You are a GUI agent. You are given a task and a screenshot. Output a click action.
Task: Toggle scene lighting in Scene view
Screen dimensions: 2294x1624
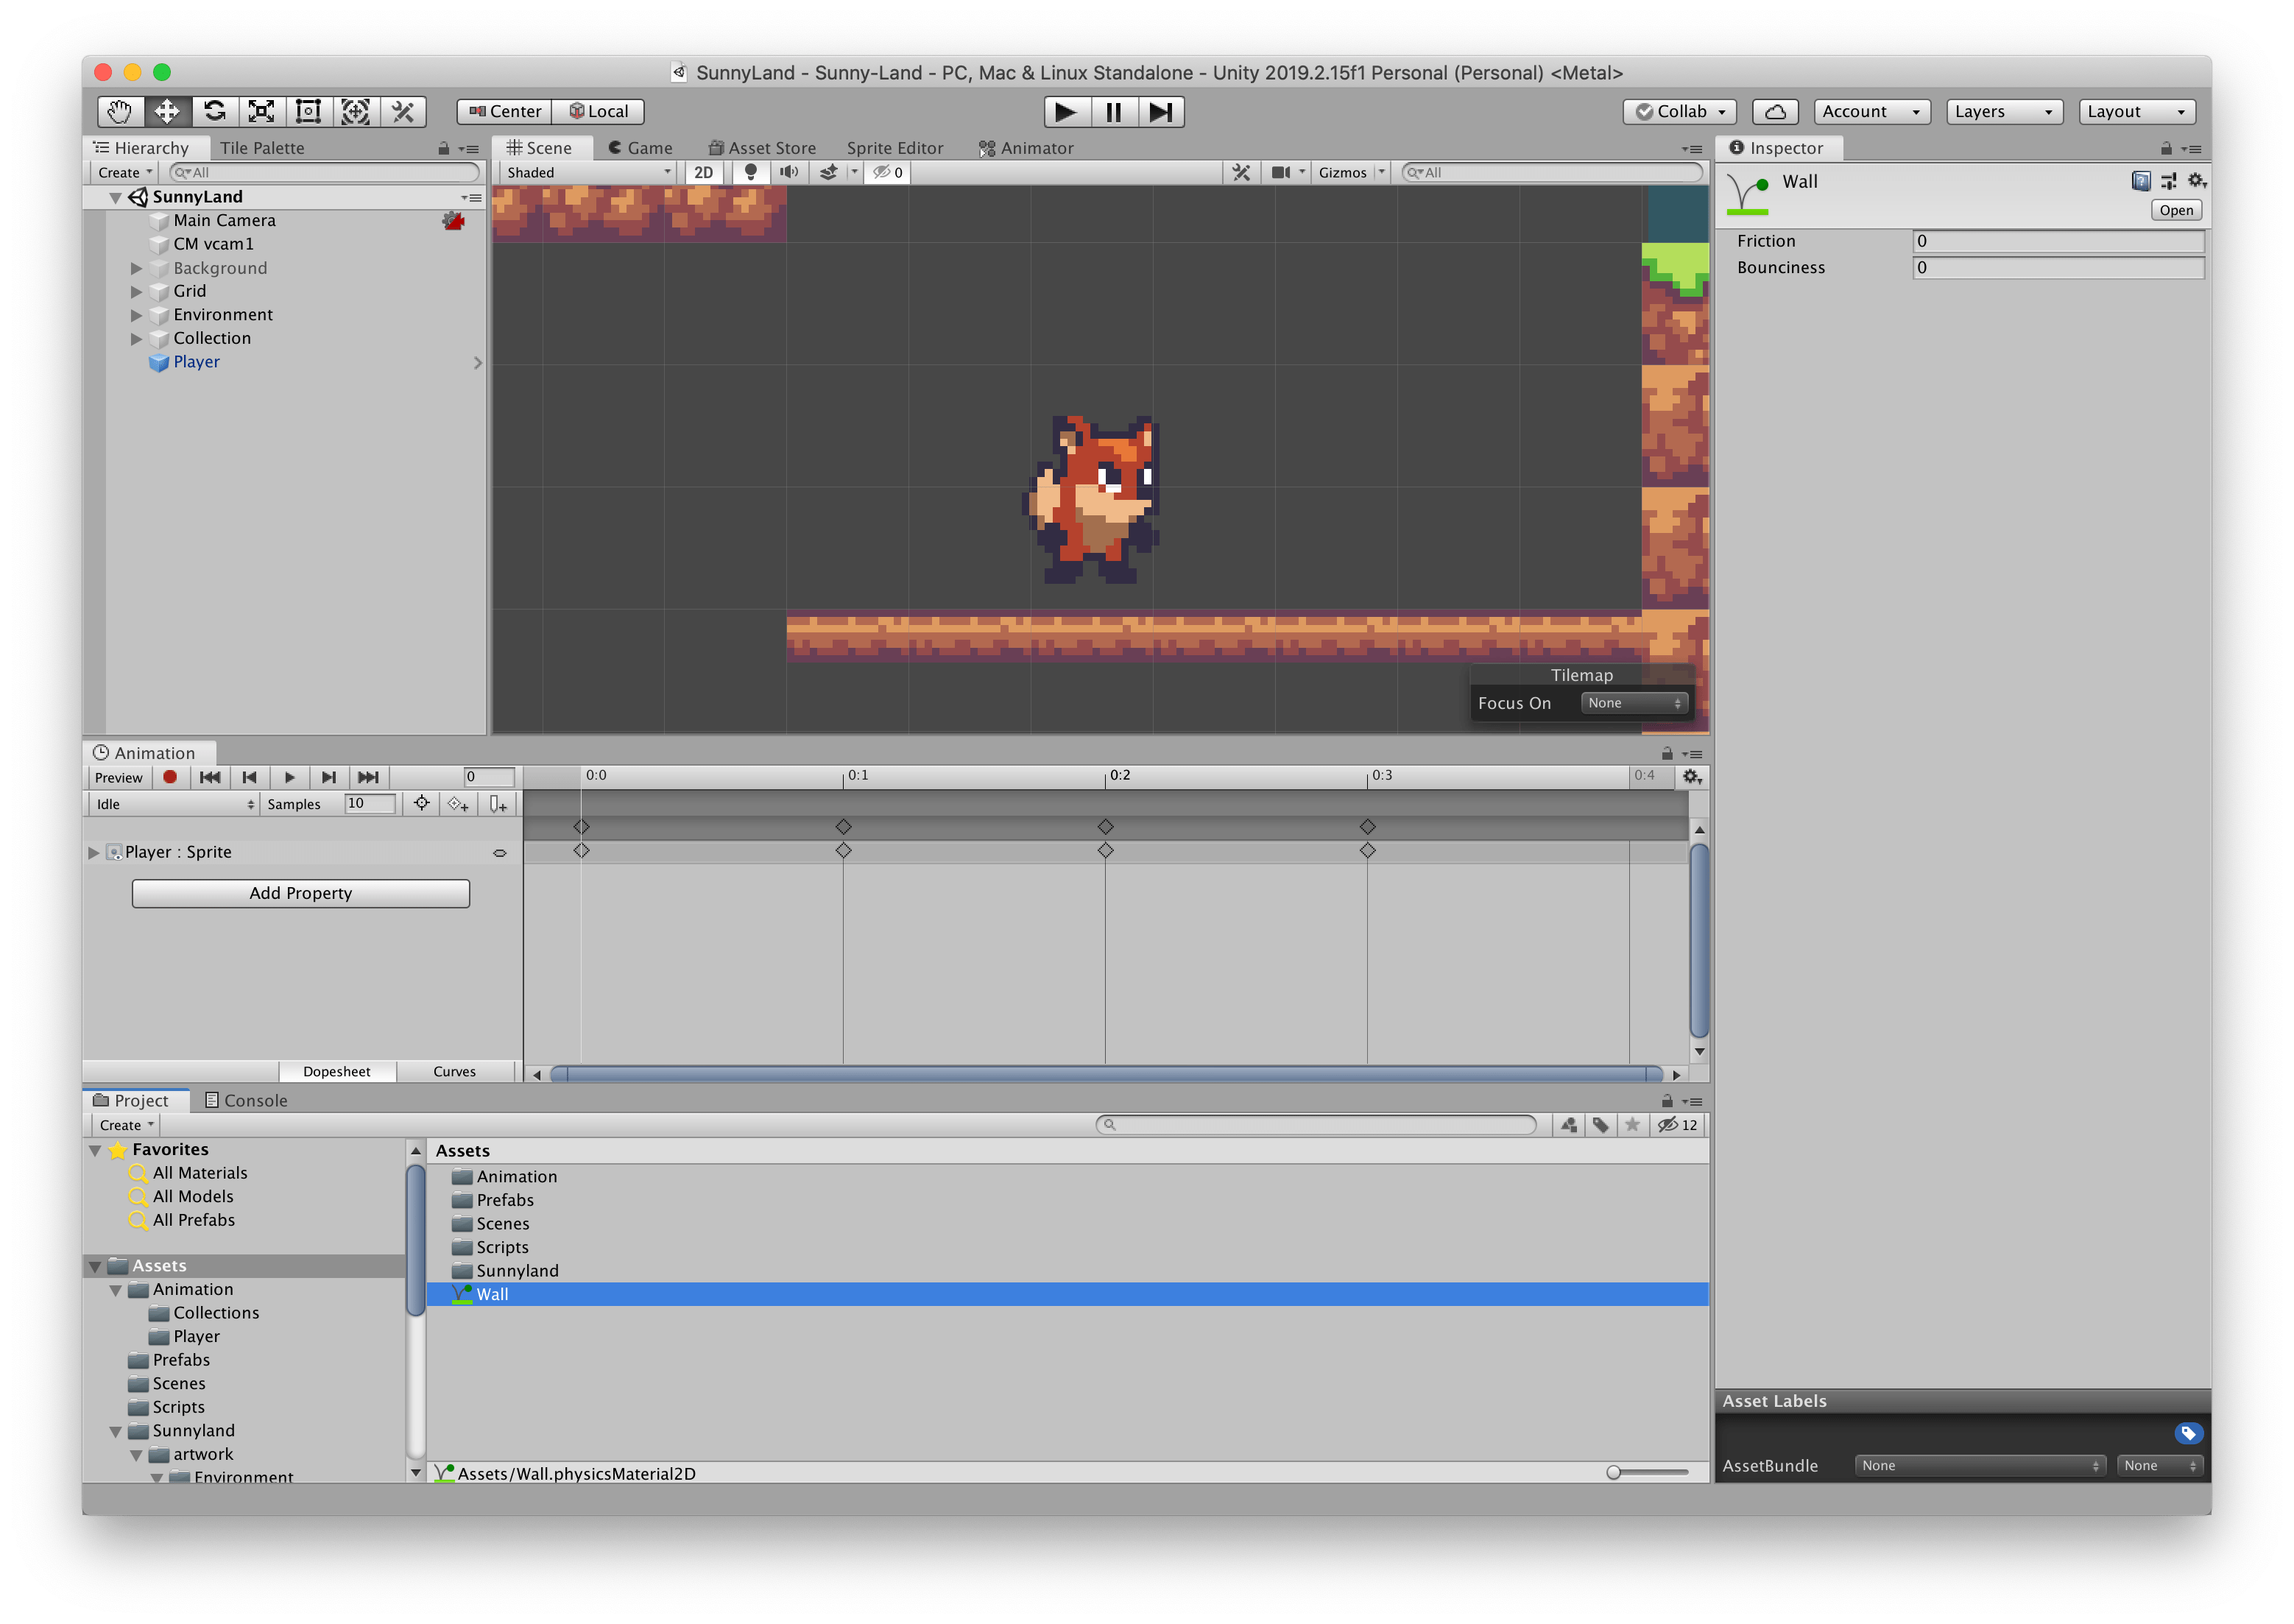751,172
